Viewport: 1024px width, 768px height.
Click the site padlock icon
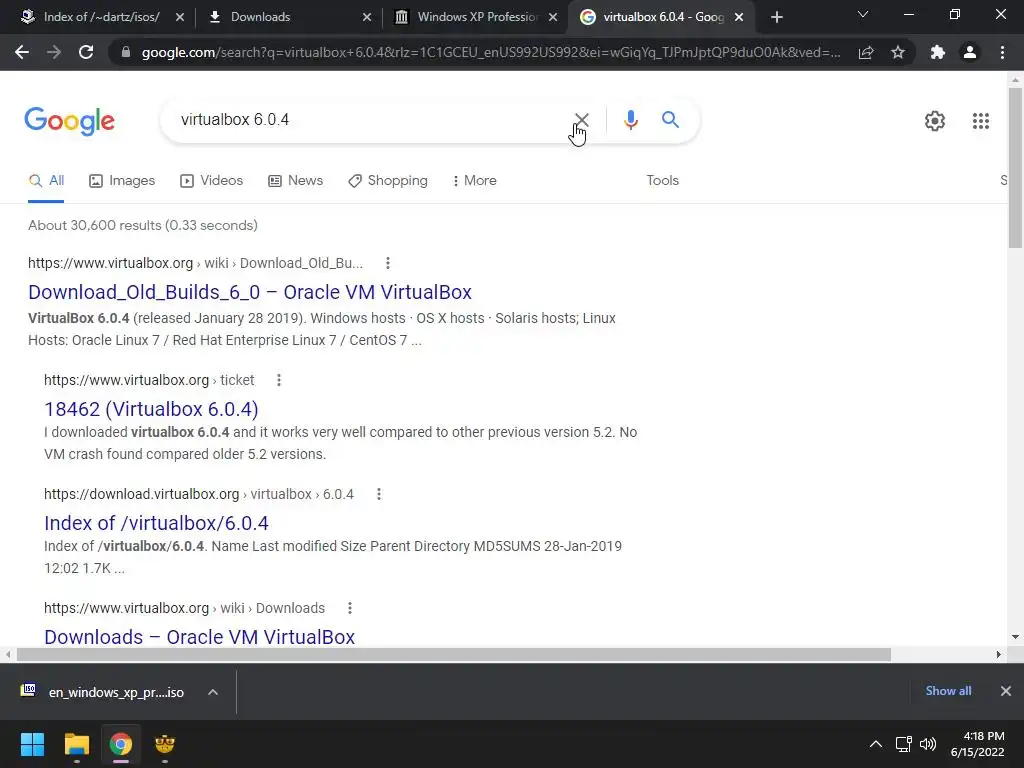(x=126, y=52)
